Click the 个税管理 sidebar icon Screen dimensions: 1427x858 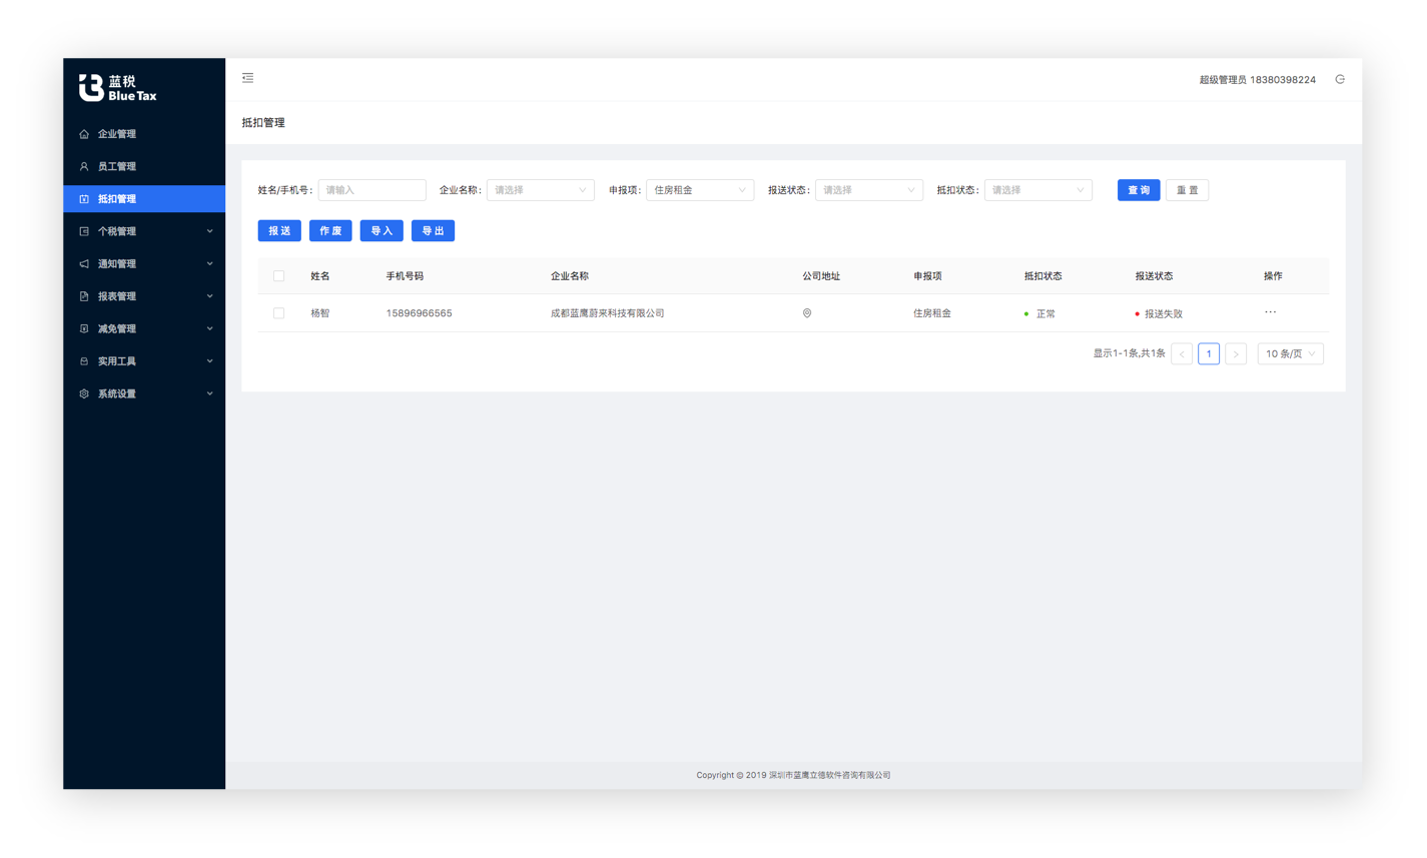[x=84, y=232]
